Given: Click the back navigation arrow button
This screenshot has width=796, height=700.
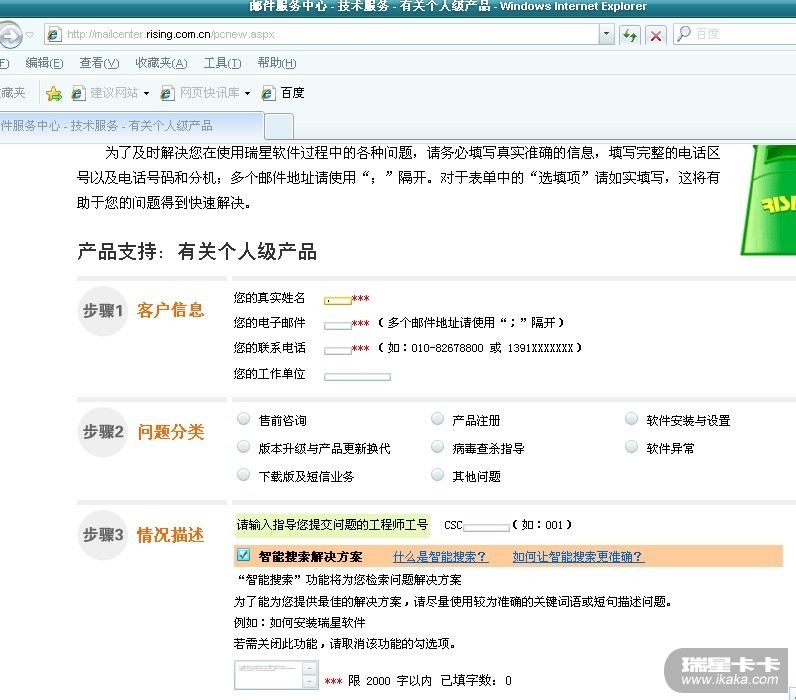Looking at the screenshot, I should pos(9,35).
